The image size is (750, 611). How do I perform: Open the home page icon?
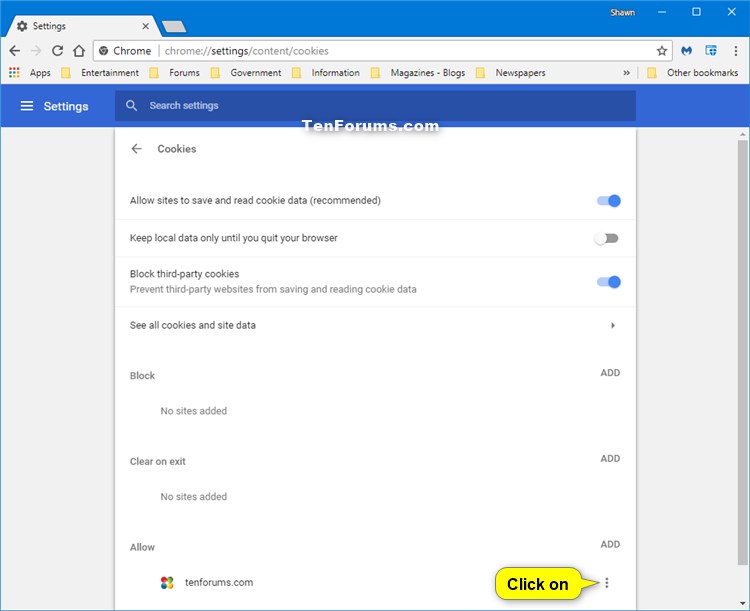pyautogui.click(x=79, y=51)
